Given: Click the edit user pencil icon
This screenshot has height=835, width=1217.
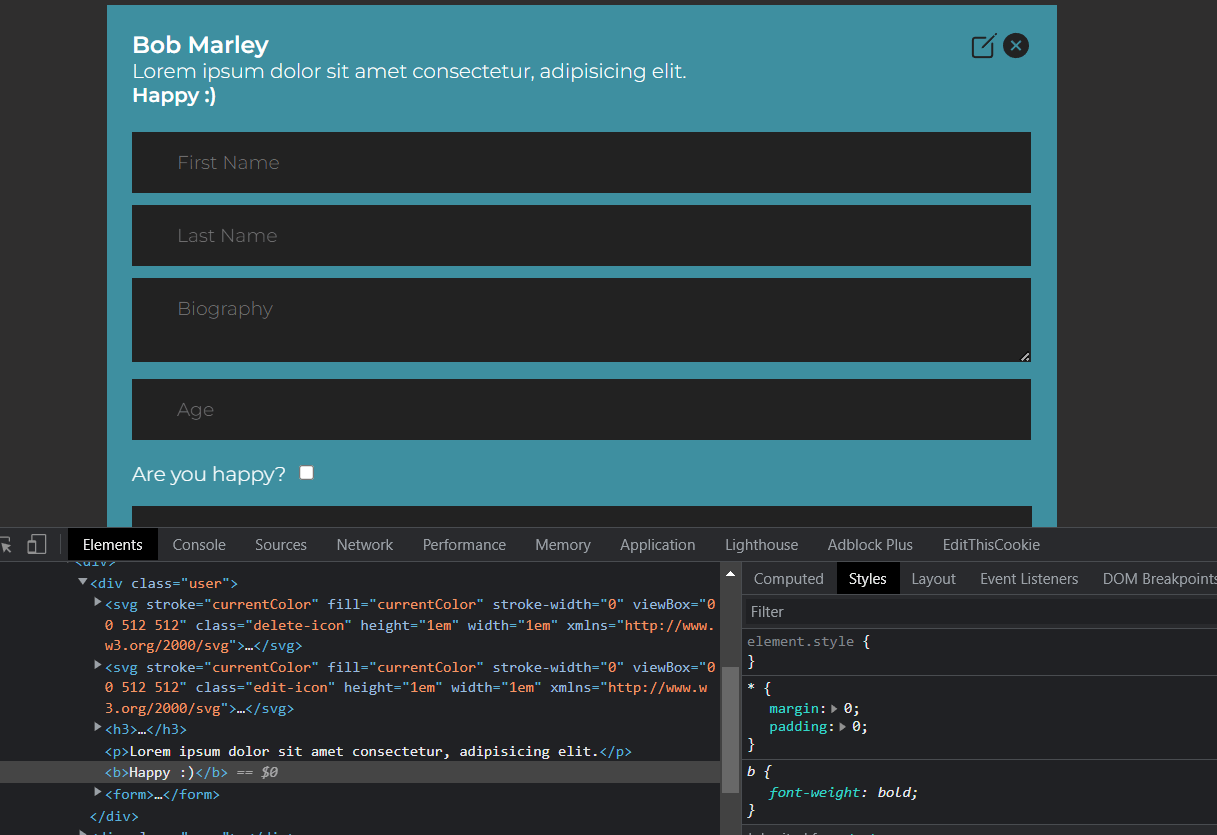Looking at the screenshot, I should pos(984,46).
